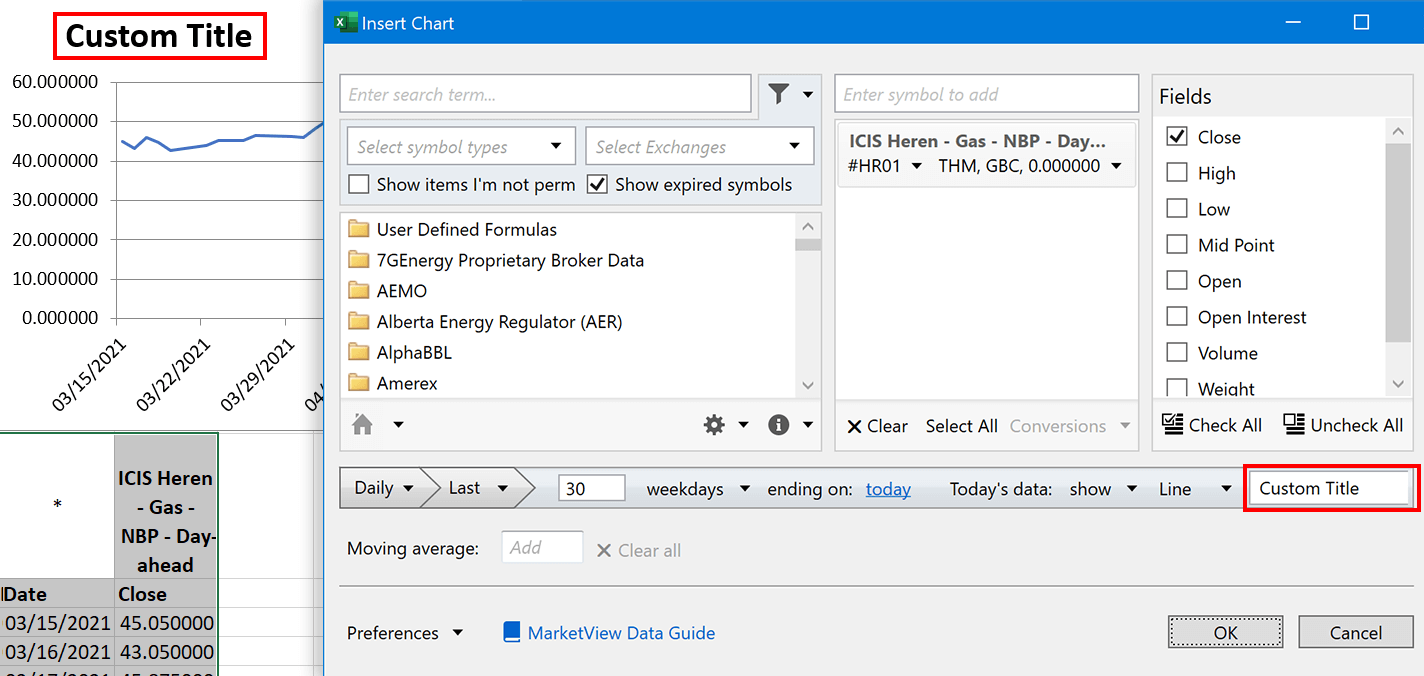
Task: Click the AEMO folder icon
Action: click(x=359, y=291)
